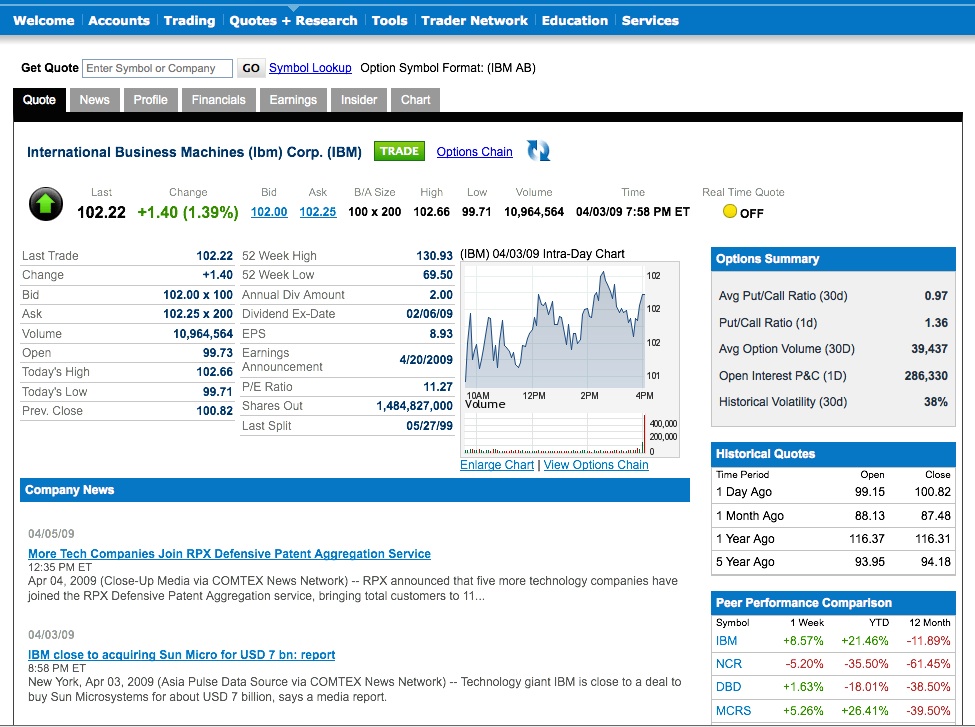Click the IBM intra-day price chart
This screenshot has height=727, width=975.
pyautogui.click(x=555, y=326)
